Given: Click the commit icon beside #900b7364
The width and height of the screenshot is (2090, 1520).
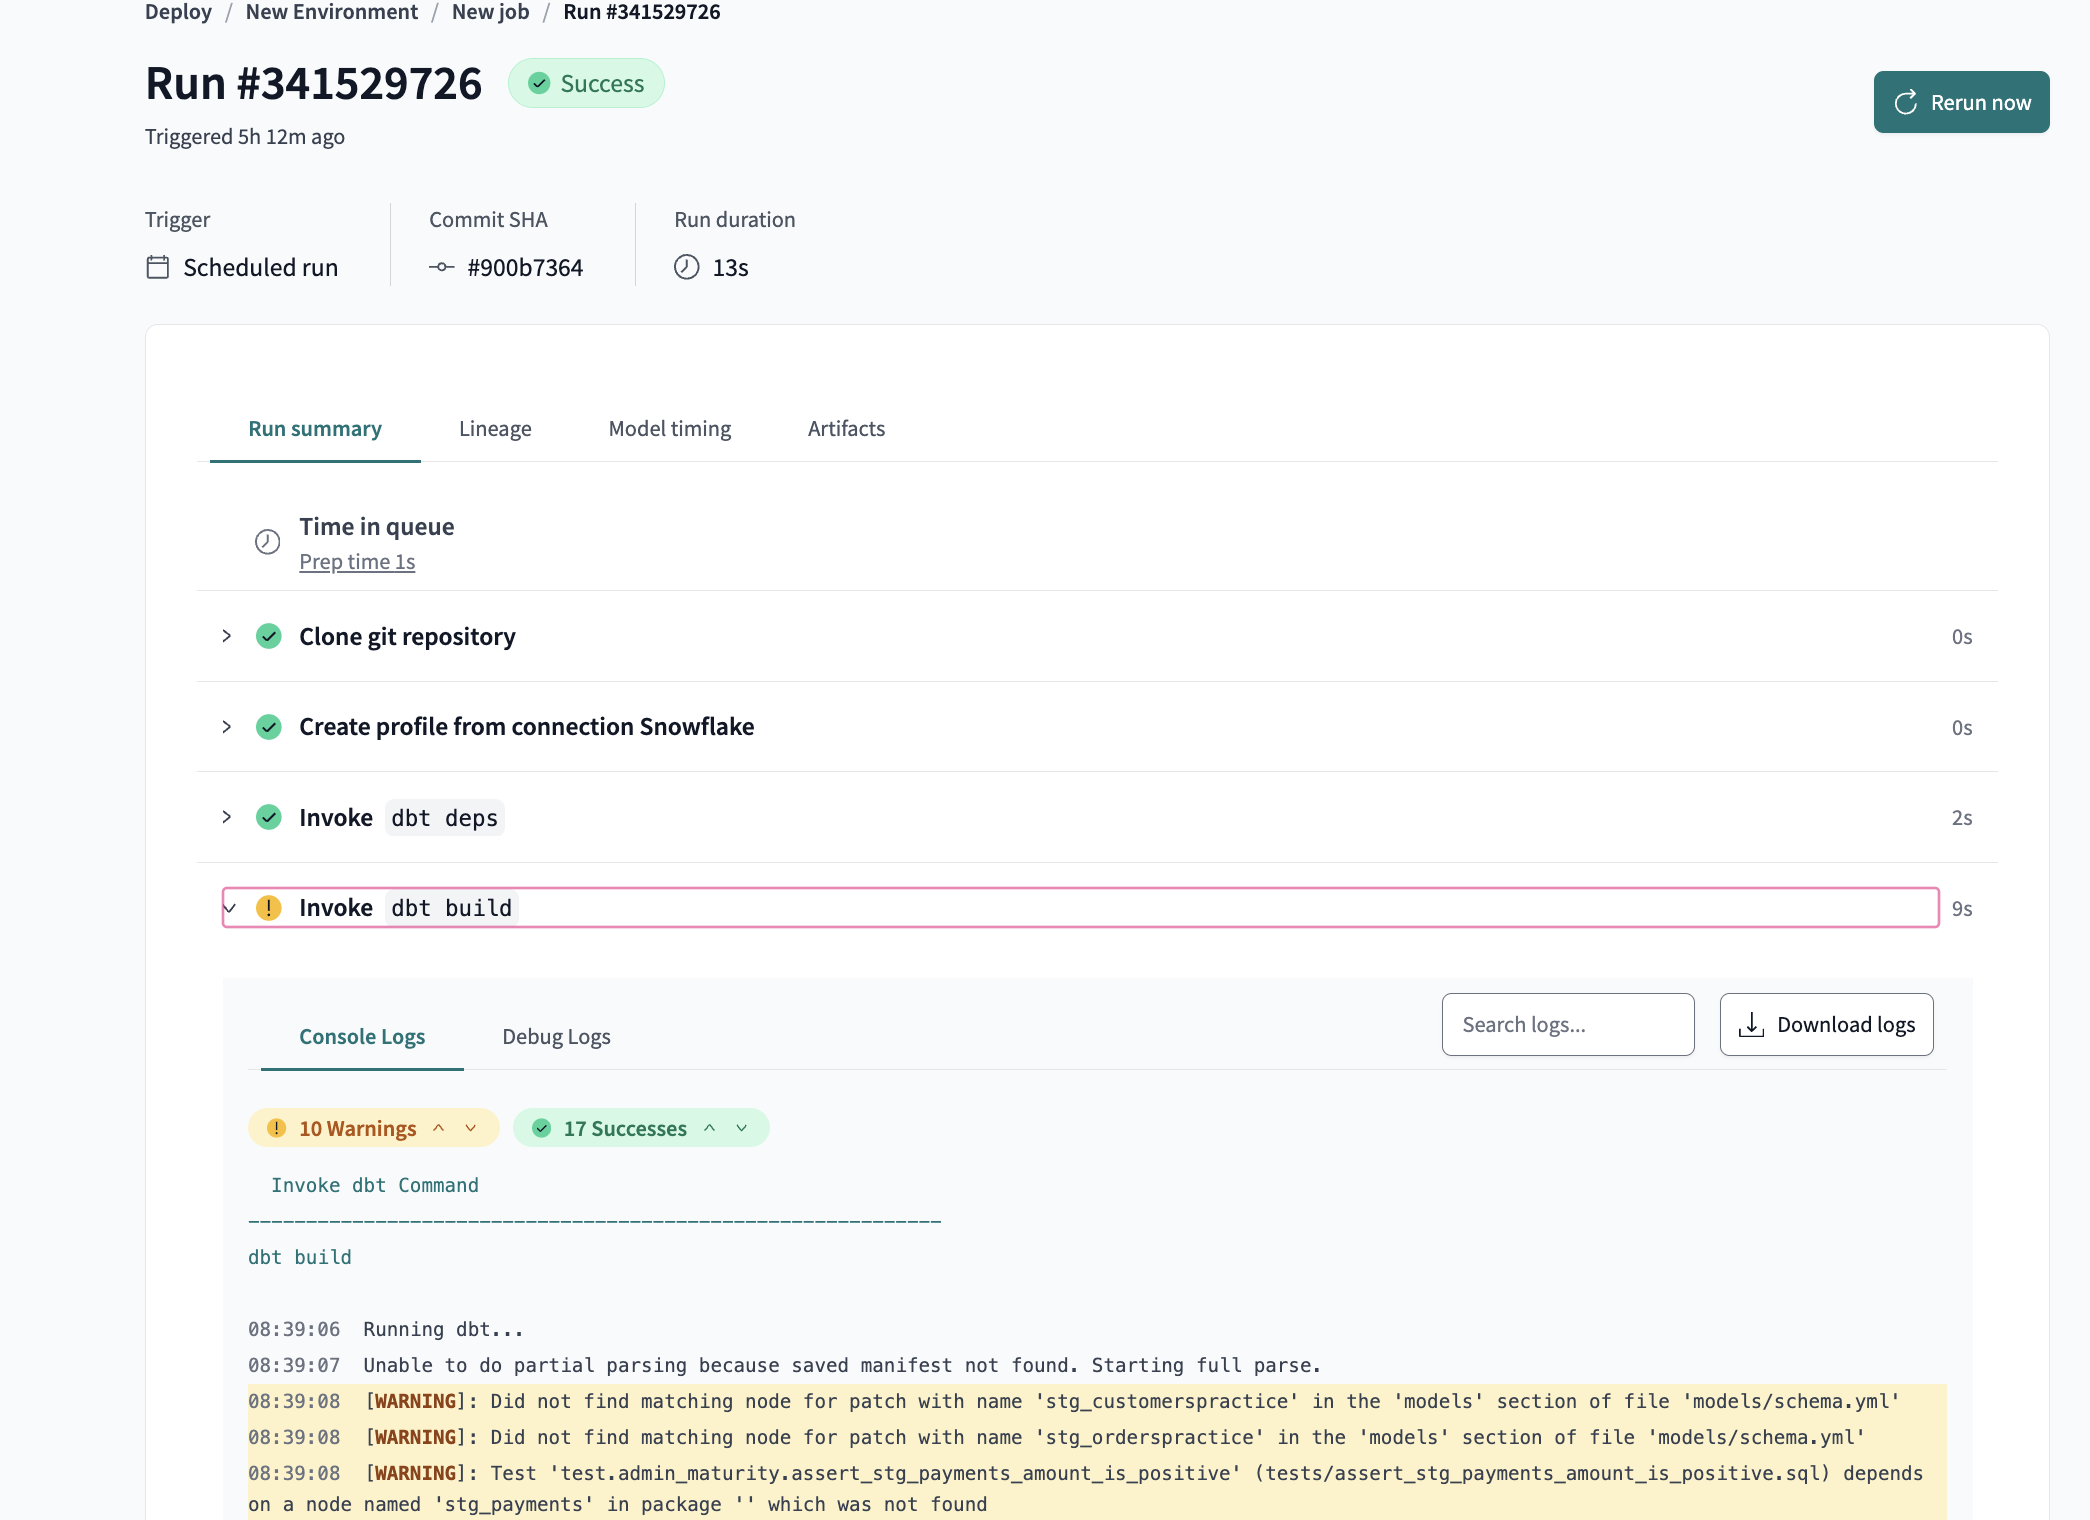Looking at the screenshot, I should coord(442,266).
